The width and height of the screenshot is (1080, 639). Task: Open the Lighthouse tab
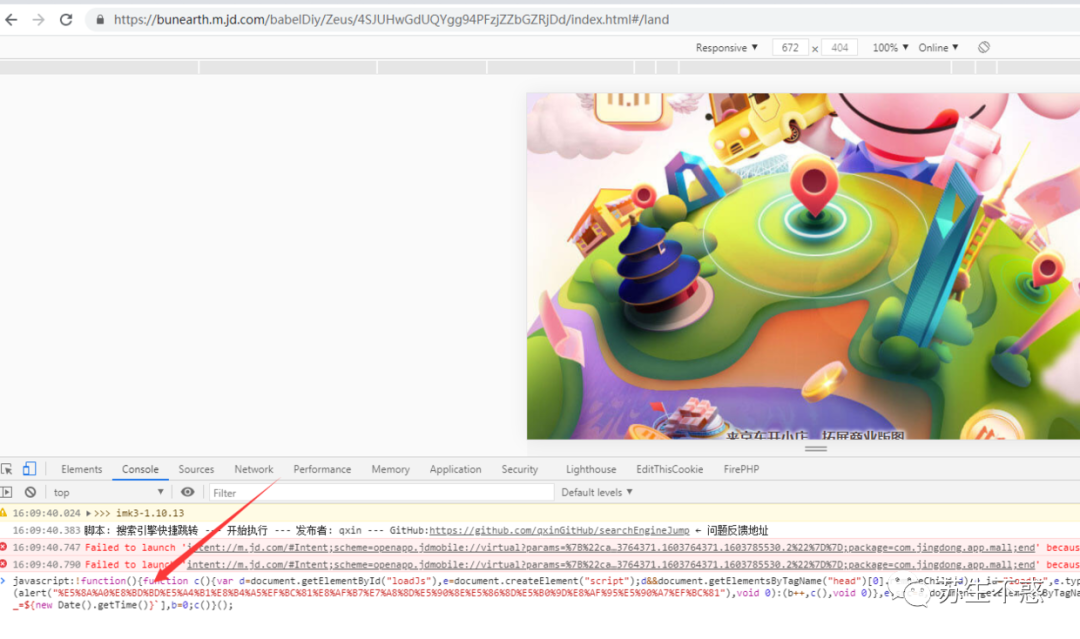(x=591, y=469)
